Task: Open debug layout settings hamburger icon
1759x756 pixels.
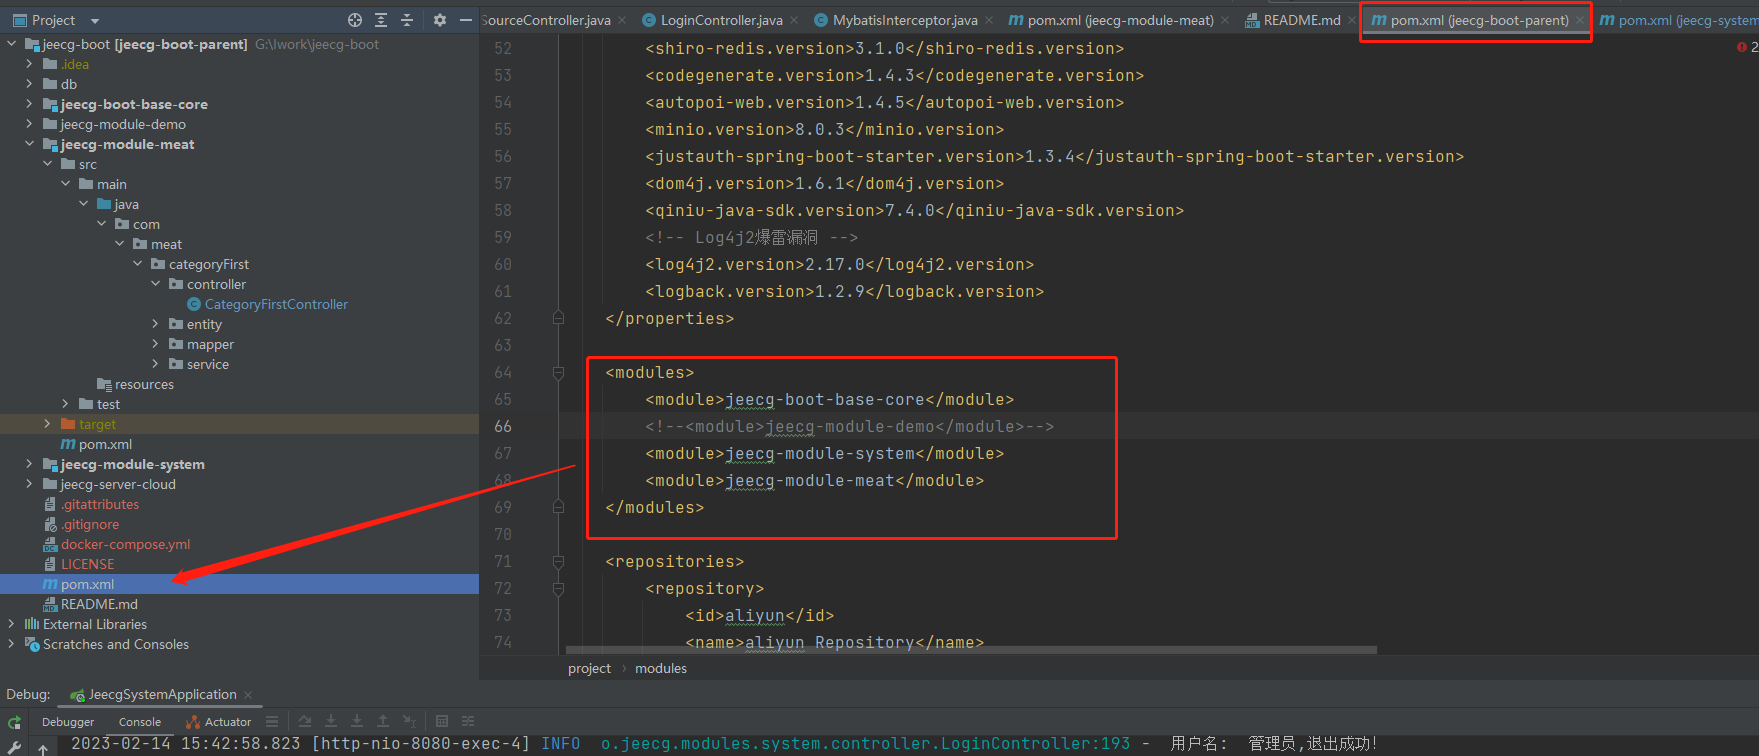Action: point(272,721)
